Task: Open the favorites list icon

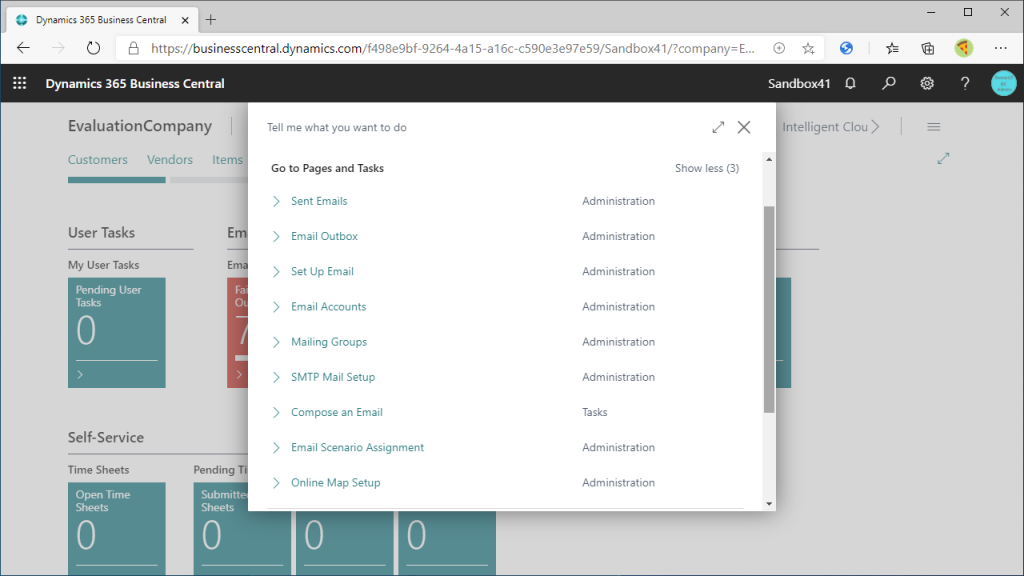Action: [x=892, y=48]
